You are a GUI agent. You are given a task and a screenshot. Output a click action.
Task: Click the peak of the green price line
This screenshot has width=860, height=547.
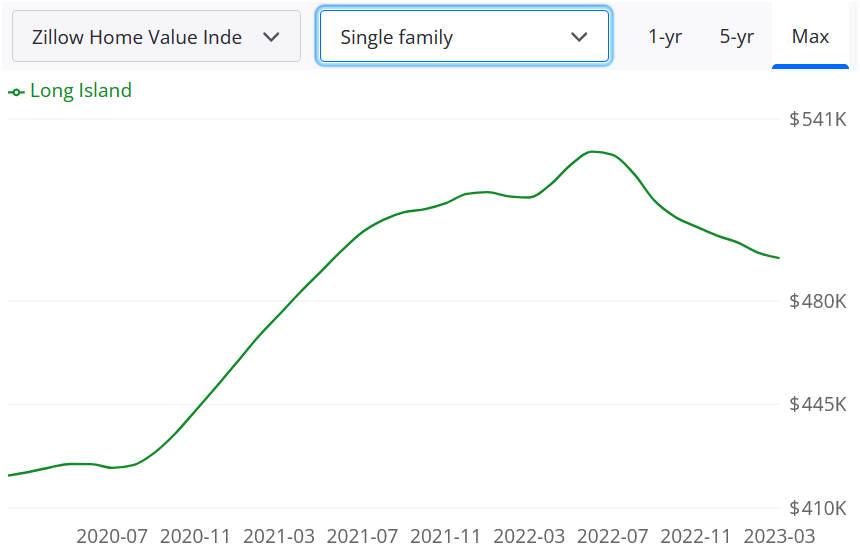pos(592,152)
